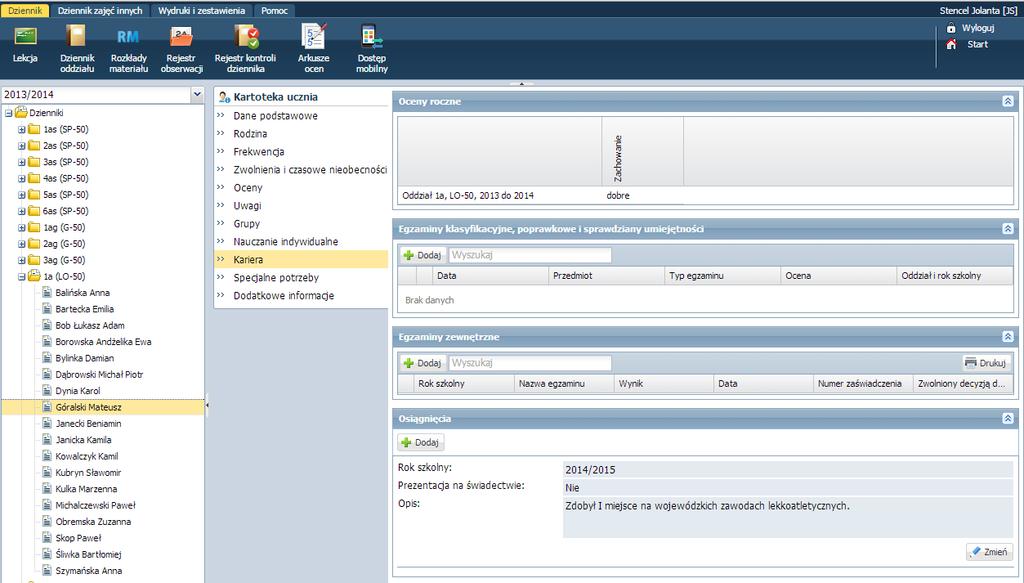Screen dimensions: 1024x583
Task: Open Arkusze ocen icon
Action: [x=313, y=37]
